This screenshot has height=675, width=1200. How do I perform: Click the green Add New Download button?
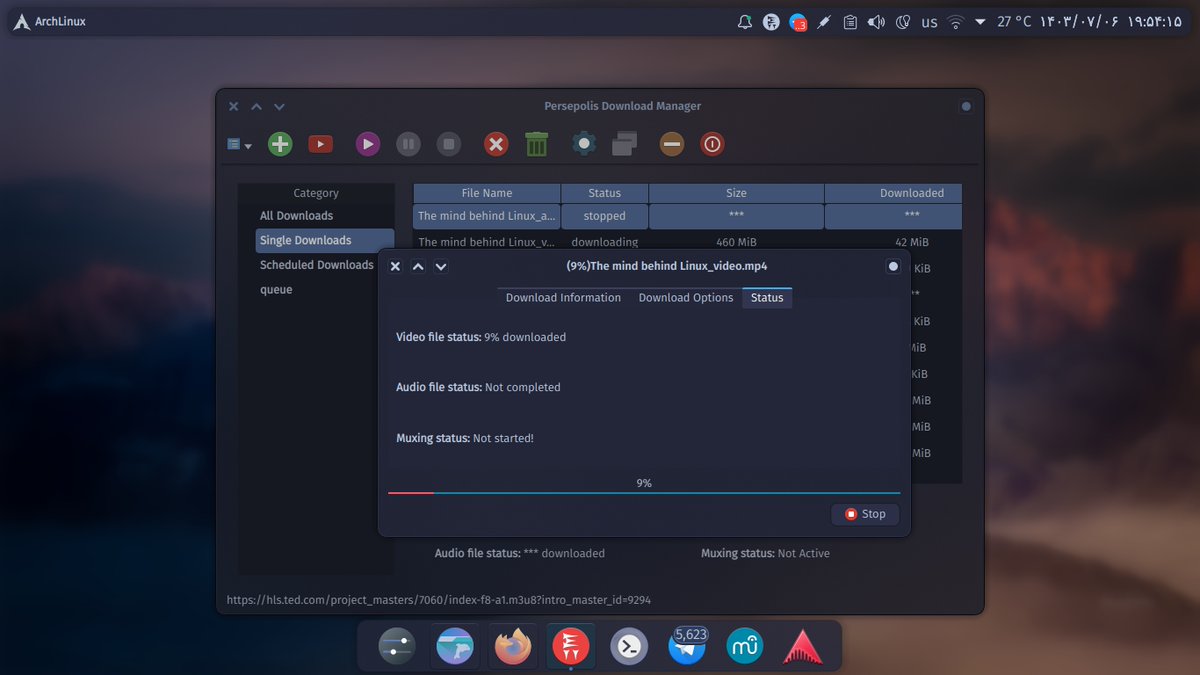click(280, 144)
